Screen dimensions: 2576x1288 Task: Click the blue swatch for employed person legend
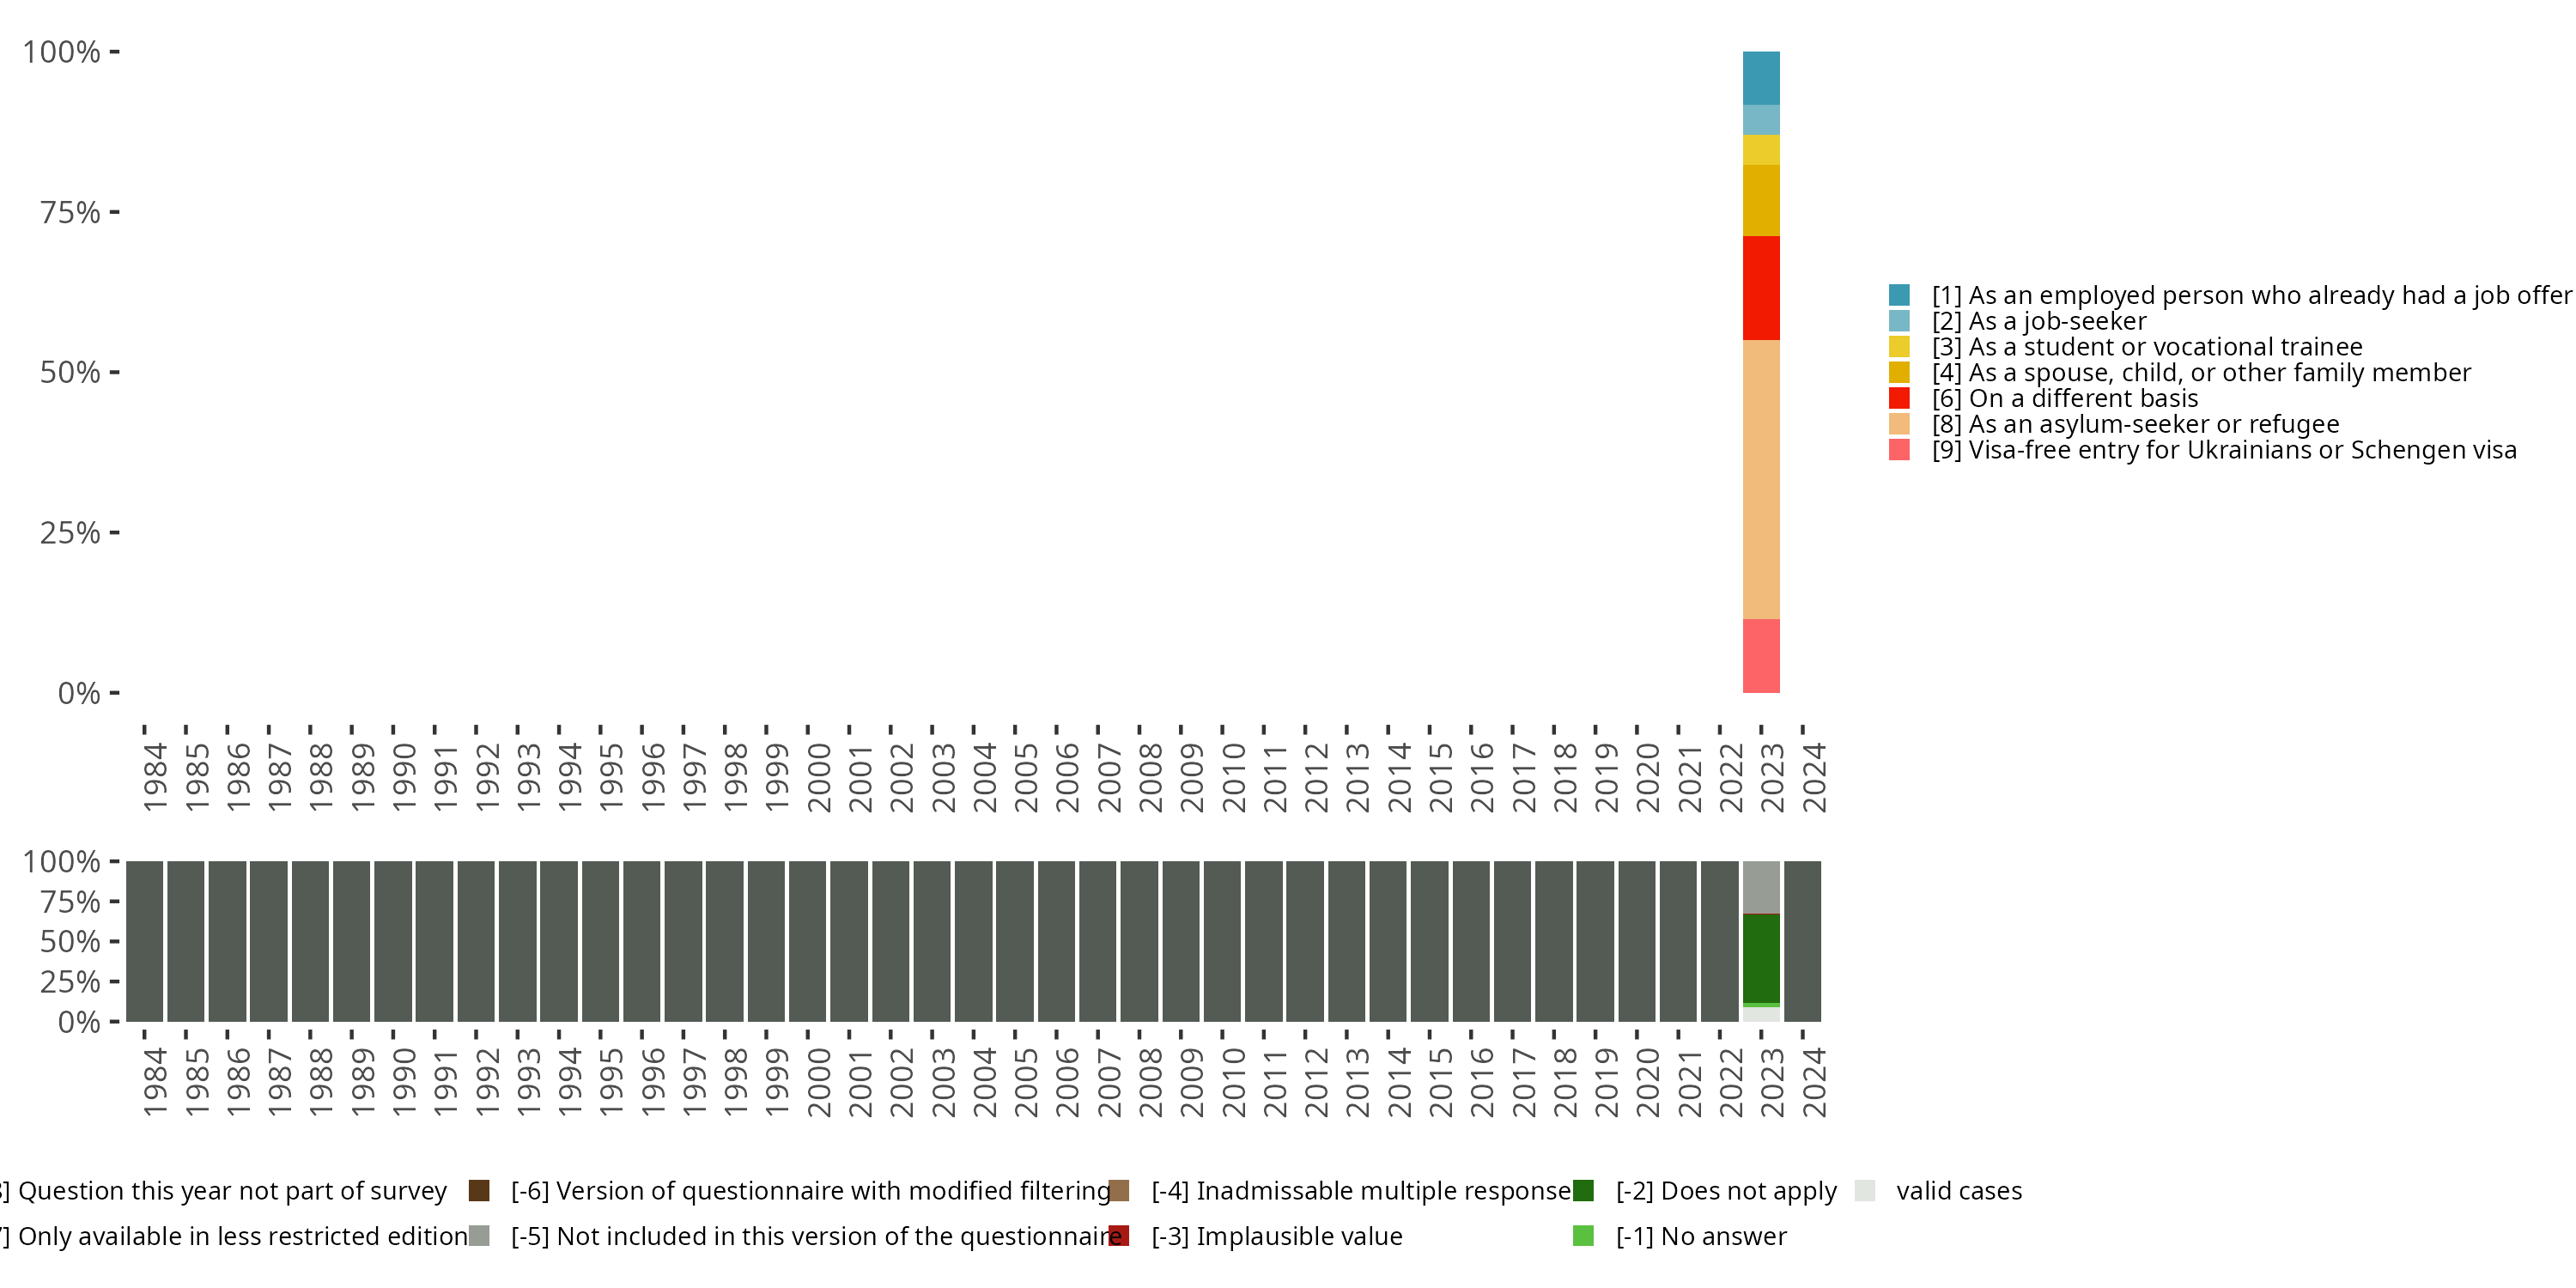pyautogui.click(x=1899, y=295)
